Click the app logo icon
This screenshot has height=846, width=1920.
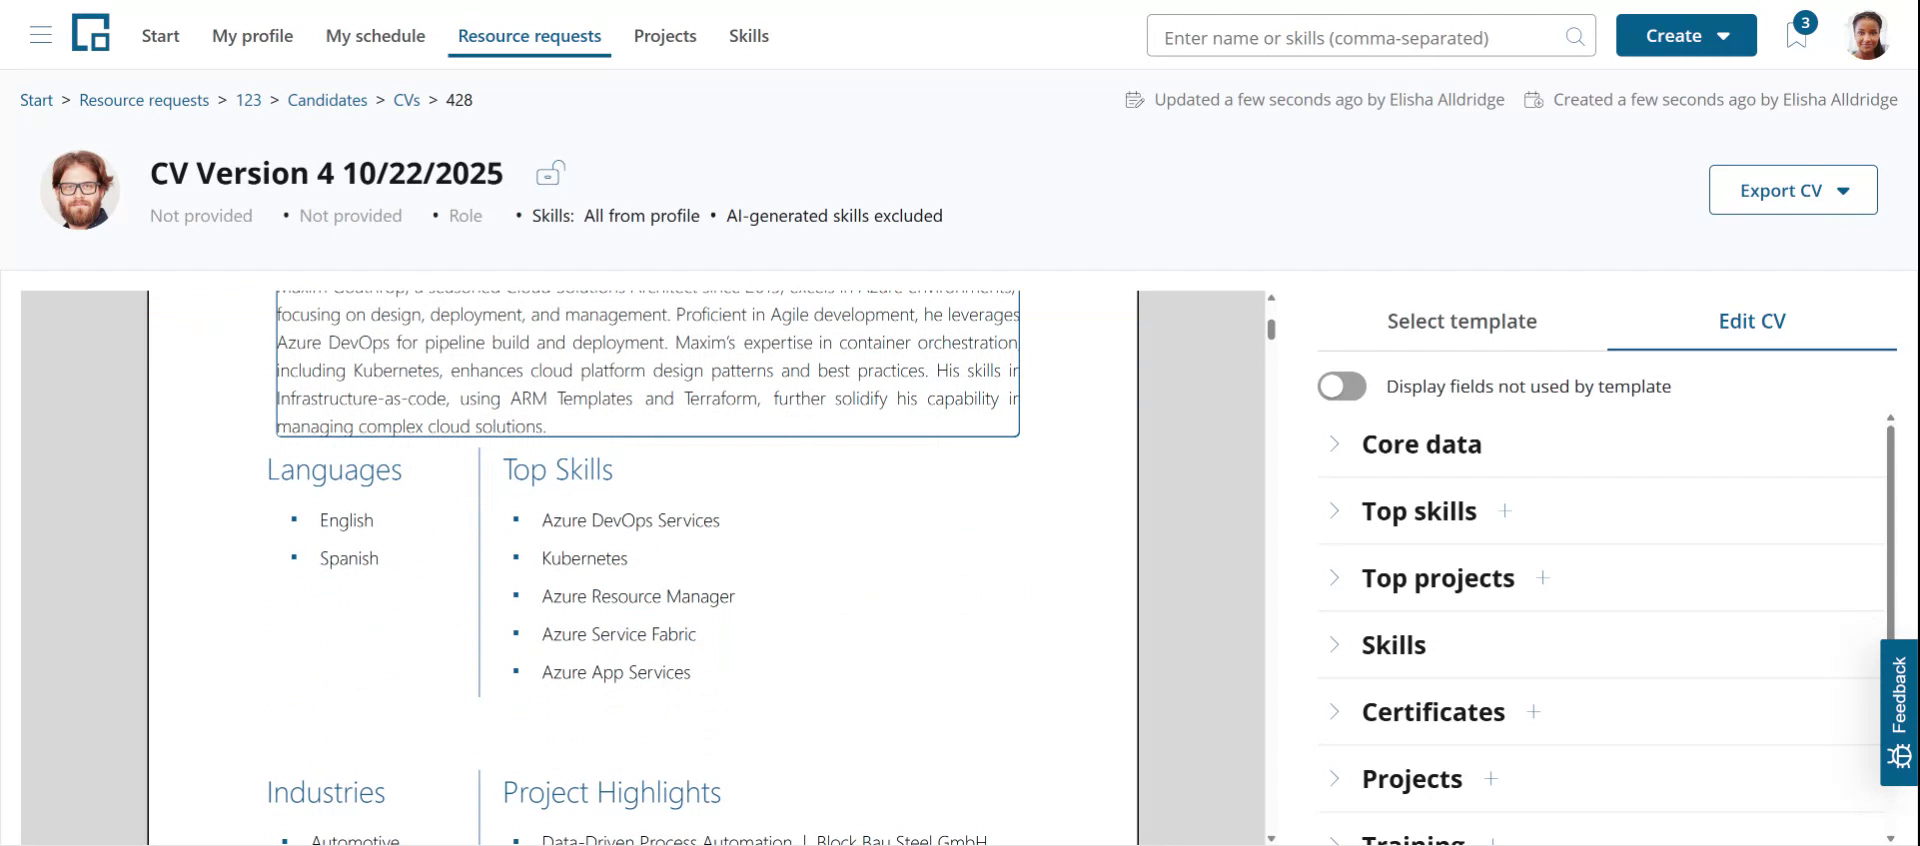pyautogui.click(x=91, y=33)
